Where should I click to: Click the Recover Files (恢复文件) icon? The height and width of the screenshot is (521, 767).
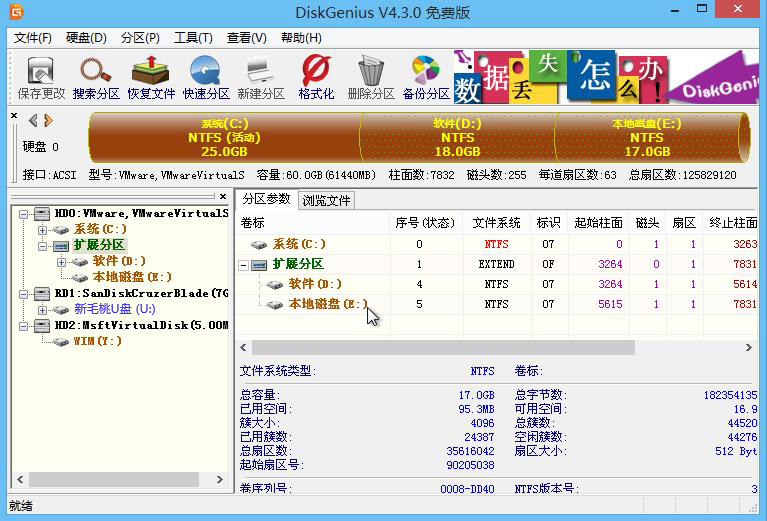click(151, 77)
